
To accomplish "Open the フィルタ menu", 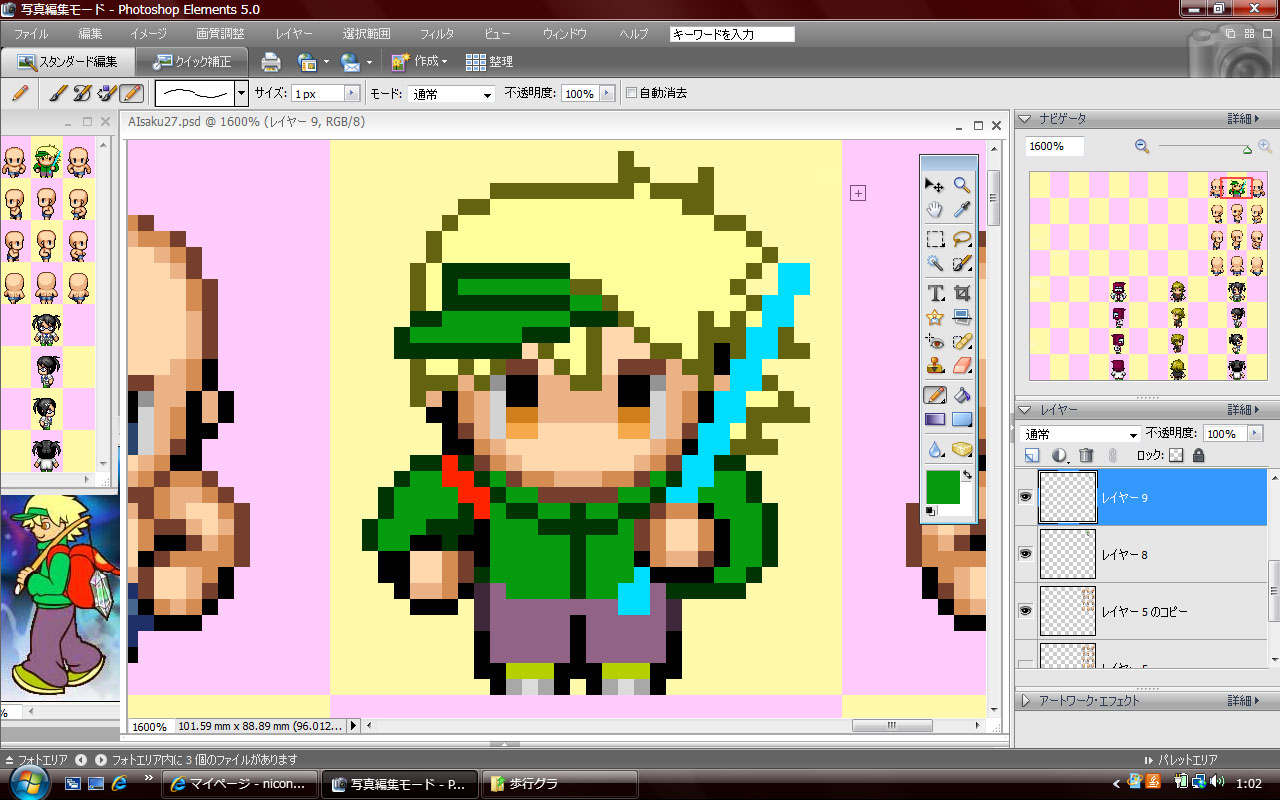I will [437, 34].
